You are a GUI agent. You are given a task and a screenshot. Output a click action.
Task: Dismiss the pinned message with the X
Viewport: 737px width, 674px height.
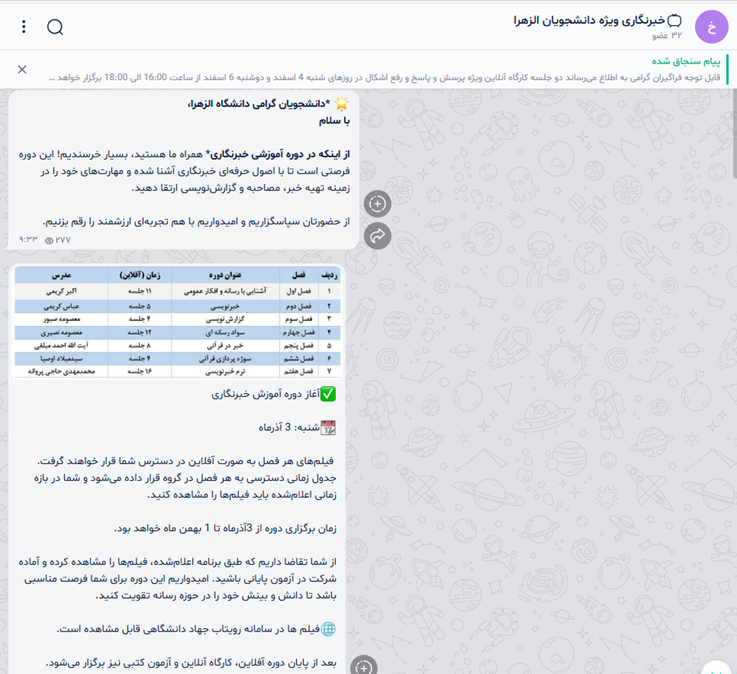click(22, 70)
